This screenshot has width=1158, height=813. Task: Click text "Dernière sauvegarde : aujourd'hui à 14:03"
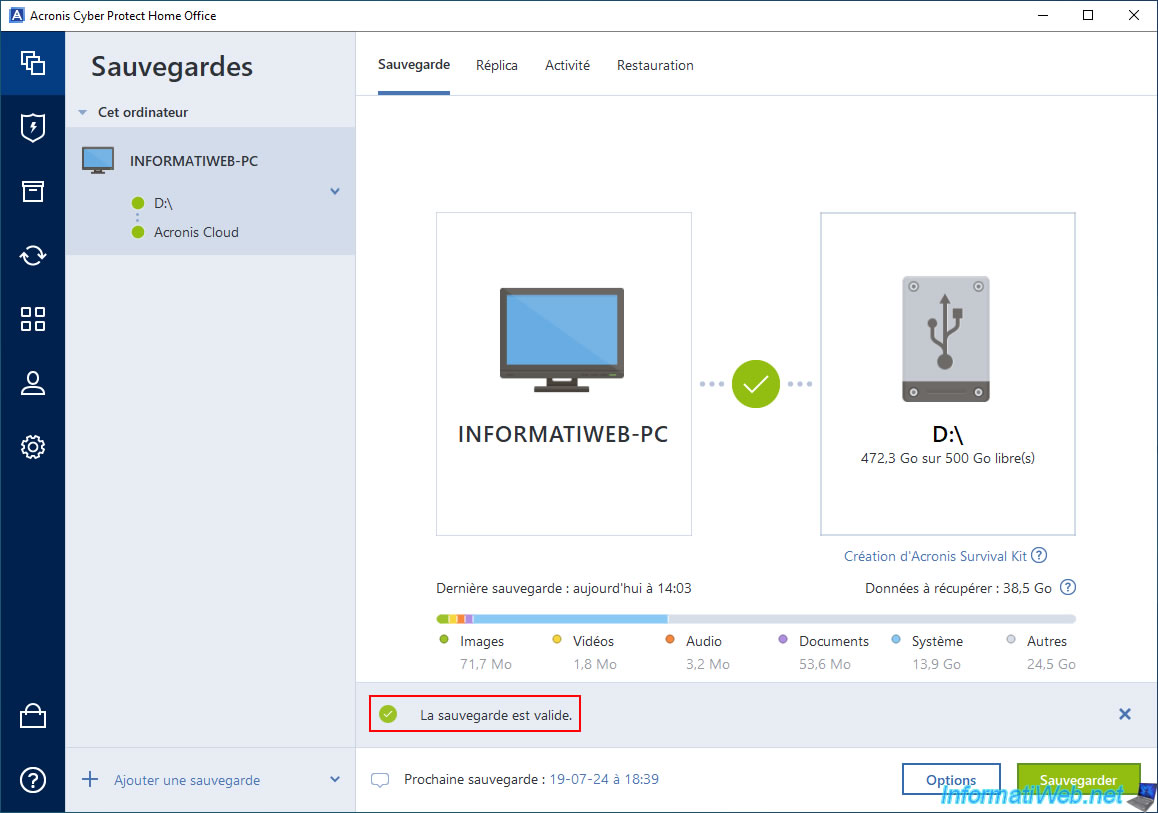(563, 589)
